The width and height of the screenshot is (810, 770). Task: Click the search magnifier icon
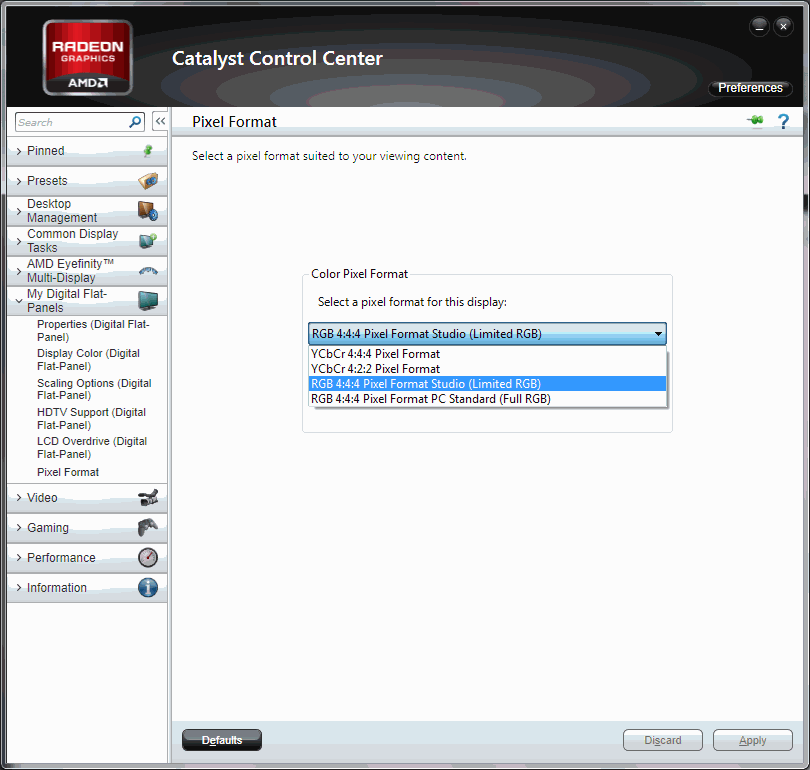[135, 122]
